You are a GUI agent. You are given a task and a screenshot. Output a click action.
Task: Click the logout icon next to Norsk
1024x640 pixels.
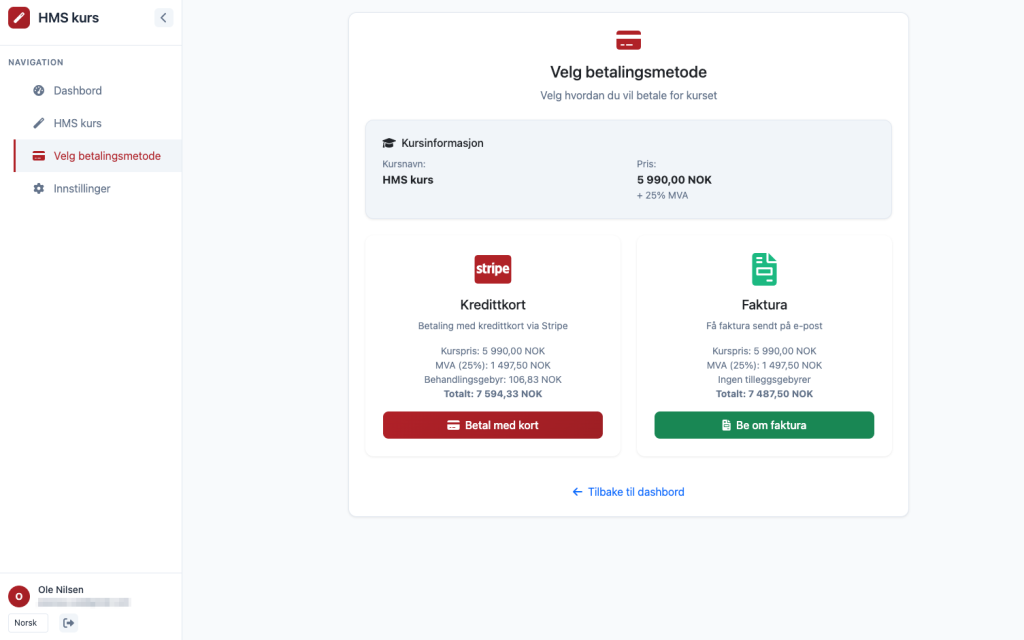tap(69, 623)
